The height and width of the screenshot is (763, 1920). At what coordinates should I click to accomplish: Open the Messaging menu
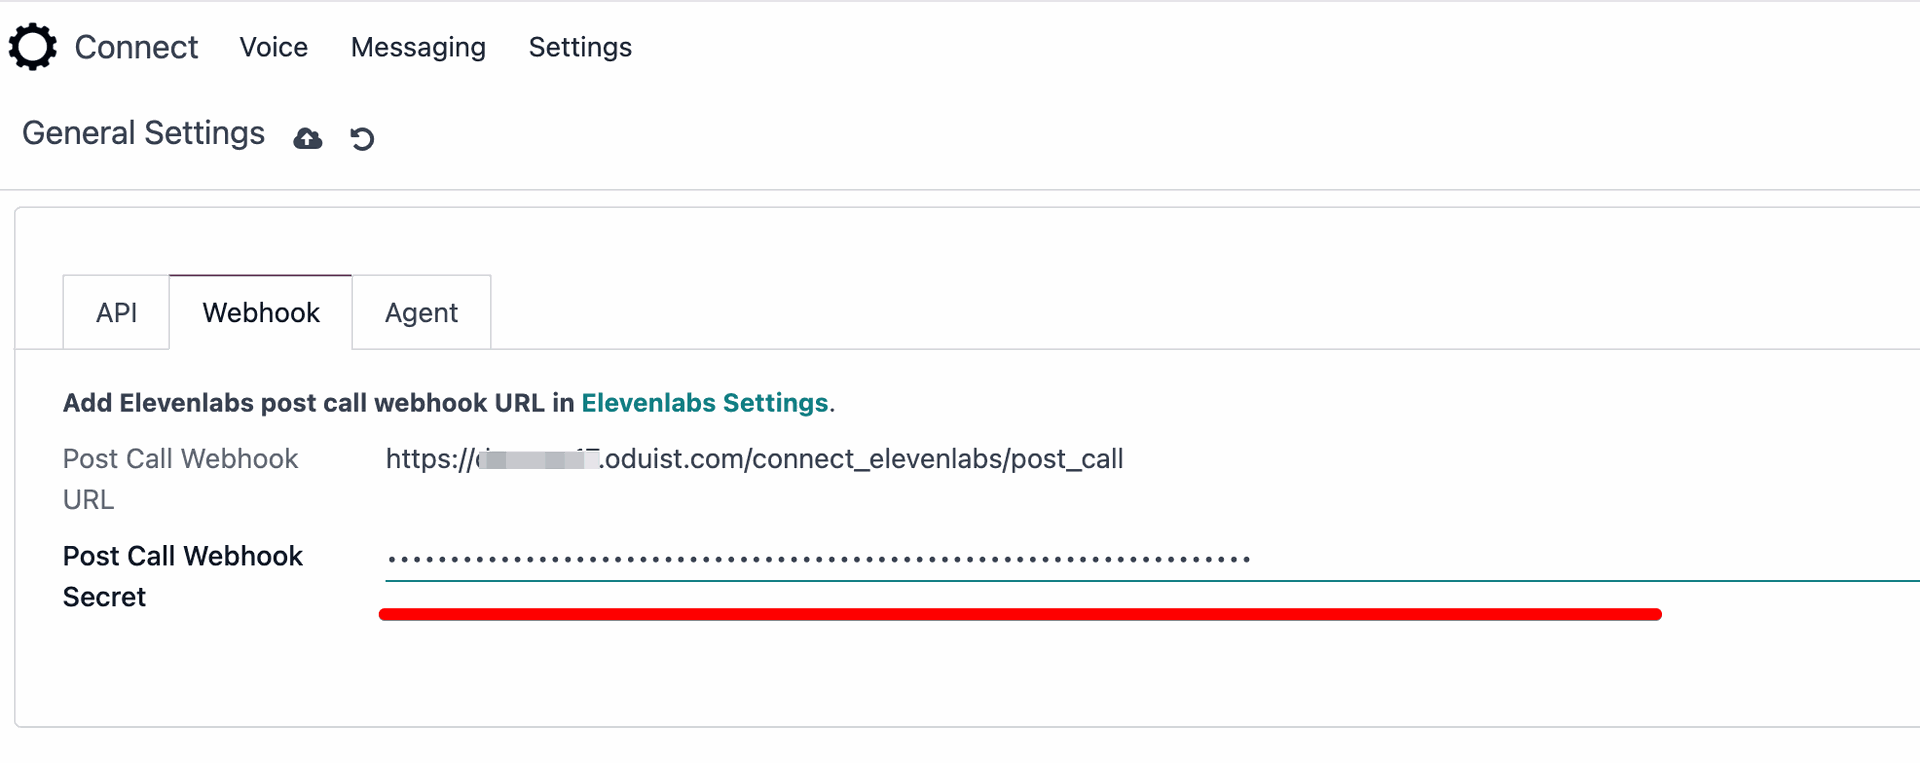[x=418, y=47]
